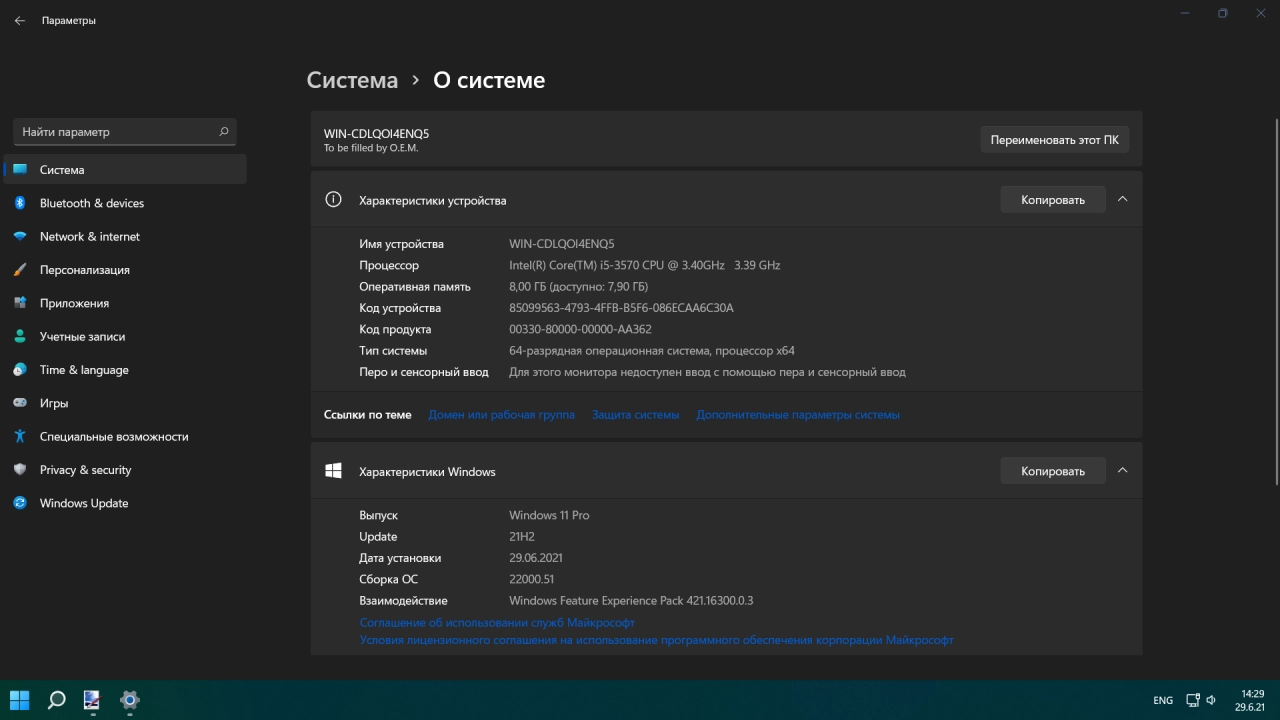Go to Персонализация section
This screenshot has height=720, width=1280.
125,270
